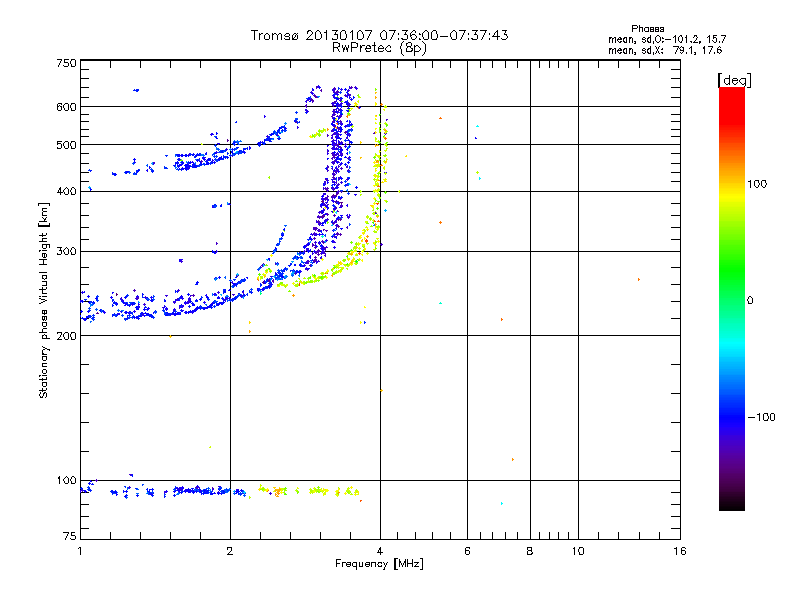800x600 pixels.
Task: Click y-axis tick label '75'
Action: click(x=69, y=536)
